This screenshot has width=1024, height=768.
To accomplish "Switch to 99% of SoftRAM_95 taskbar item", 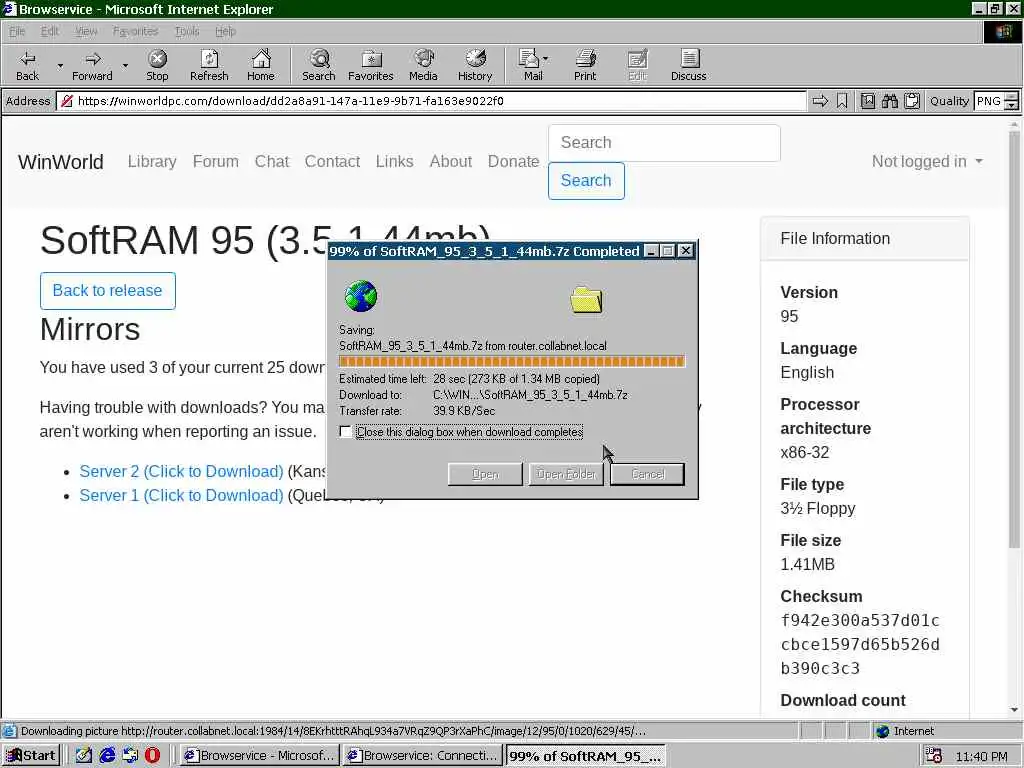I will [x=586, y=756].
